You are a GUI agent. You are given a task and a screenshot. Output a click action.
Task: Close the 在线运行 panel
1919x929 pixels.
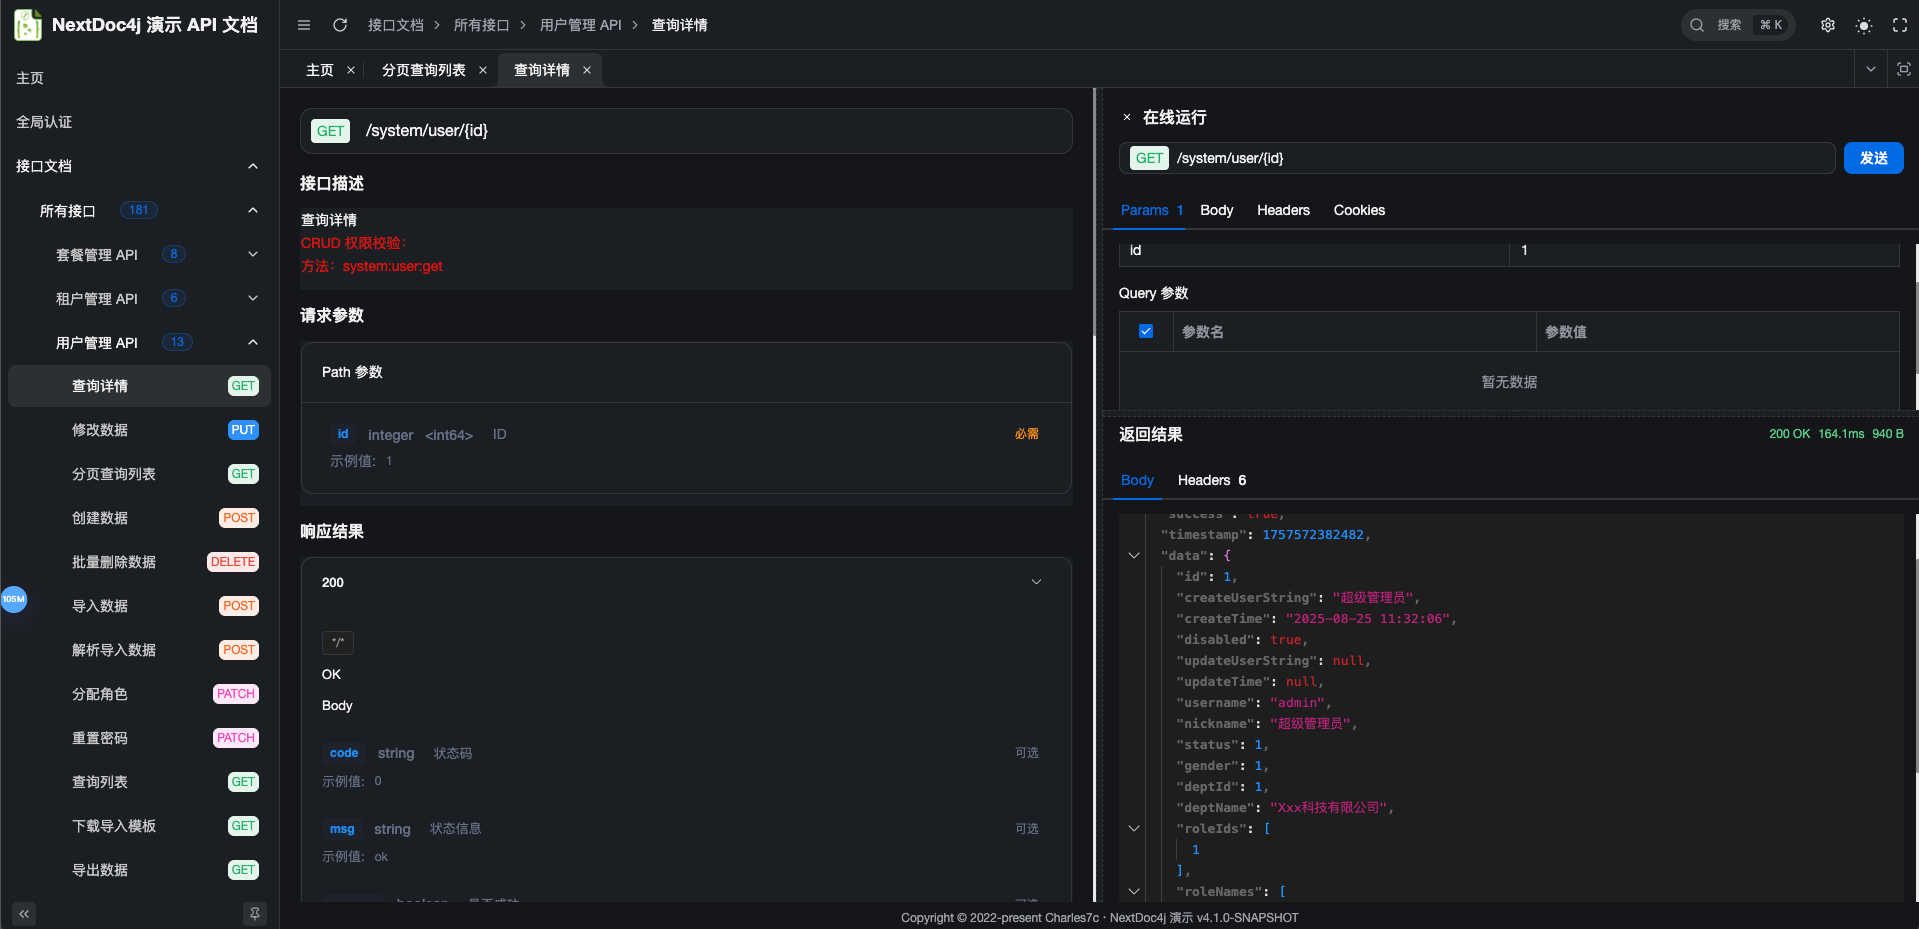point(1127,118)
